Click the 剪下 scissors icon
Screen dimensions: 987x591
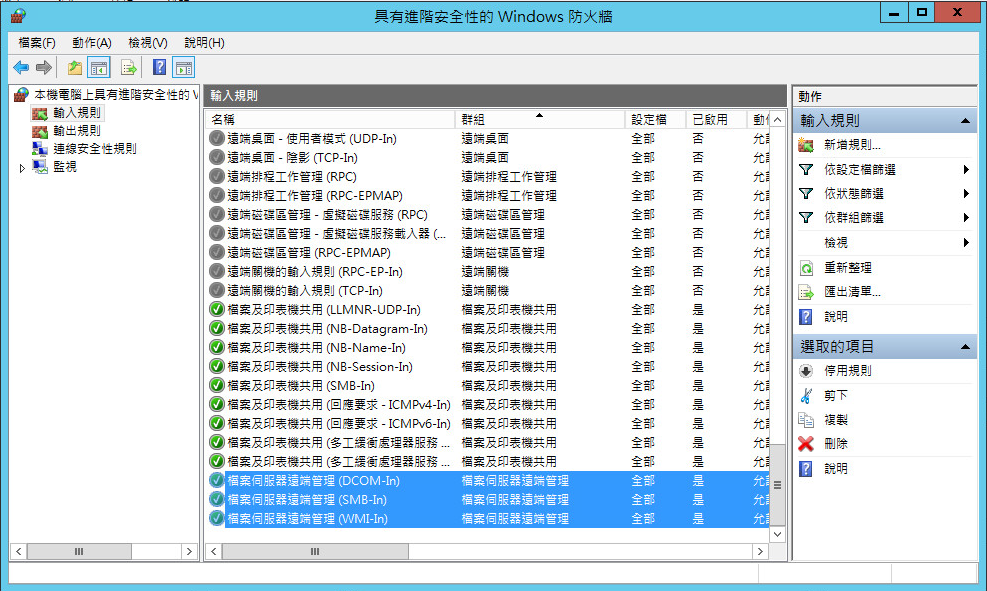[806, 395]
